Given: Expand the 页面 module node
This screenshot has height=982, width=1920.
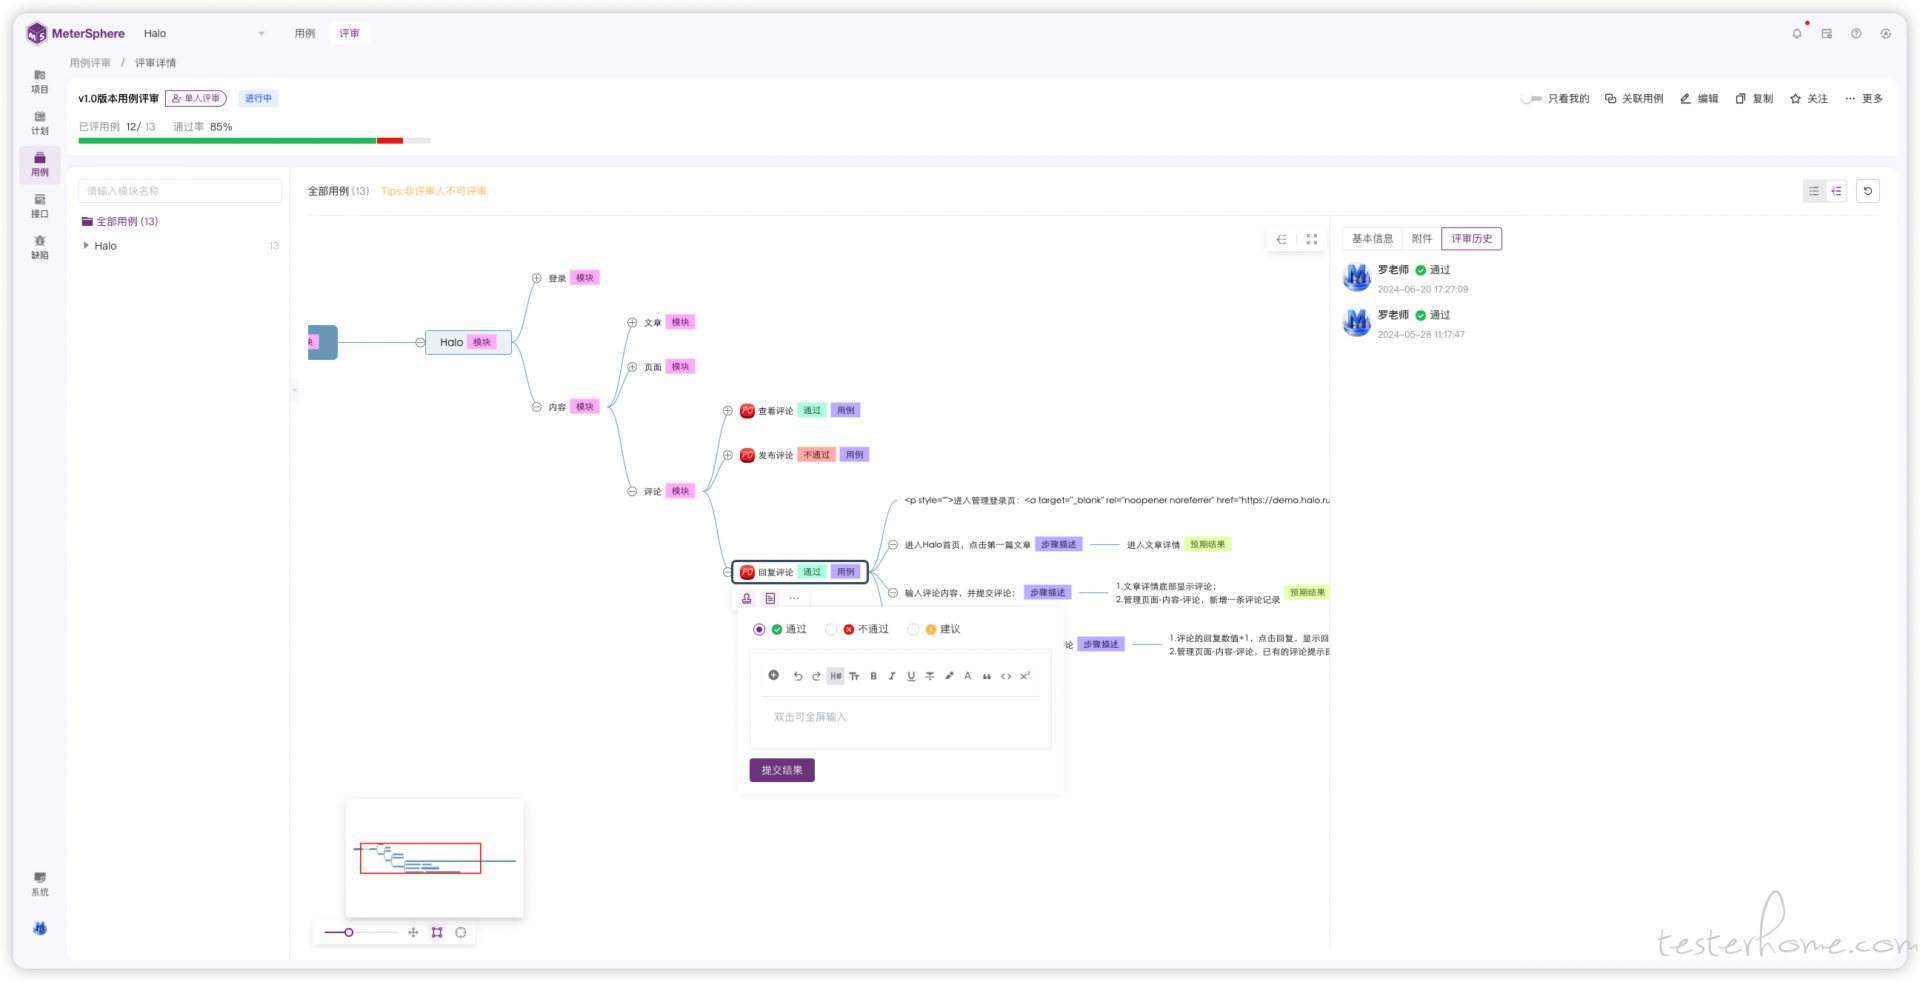Looking at the screenshot, I should point(632,367).
